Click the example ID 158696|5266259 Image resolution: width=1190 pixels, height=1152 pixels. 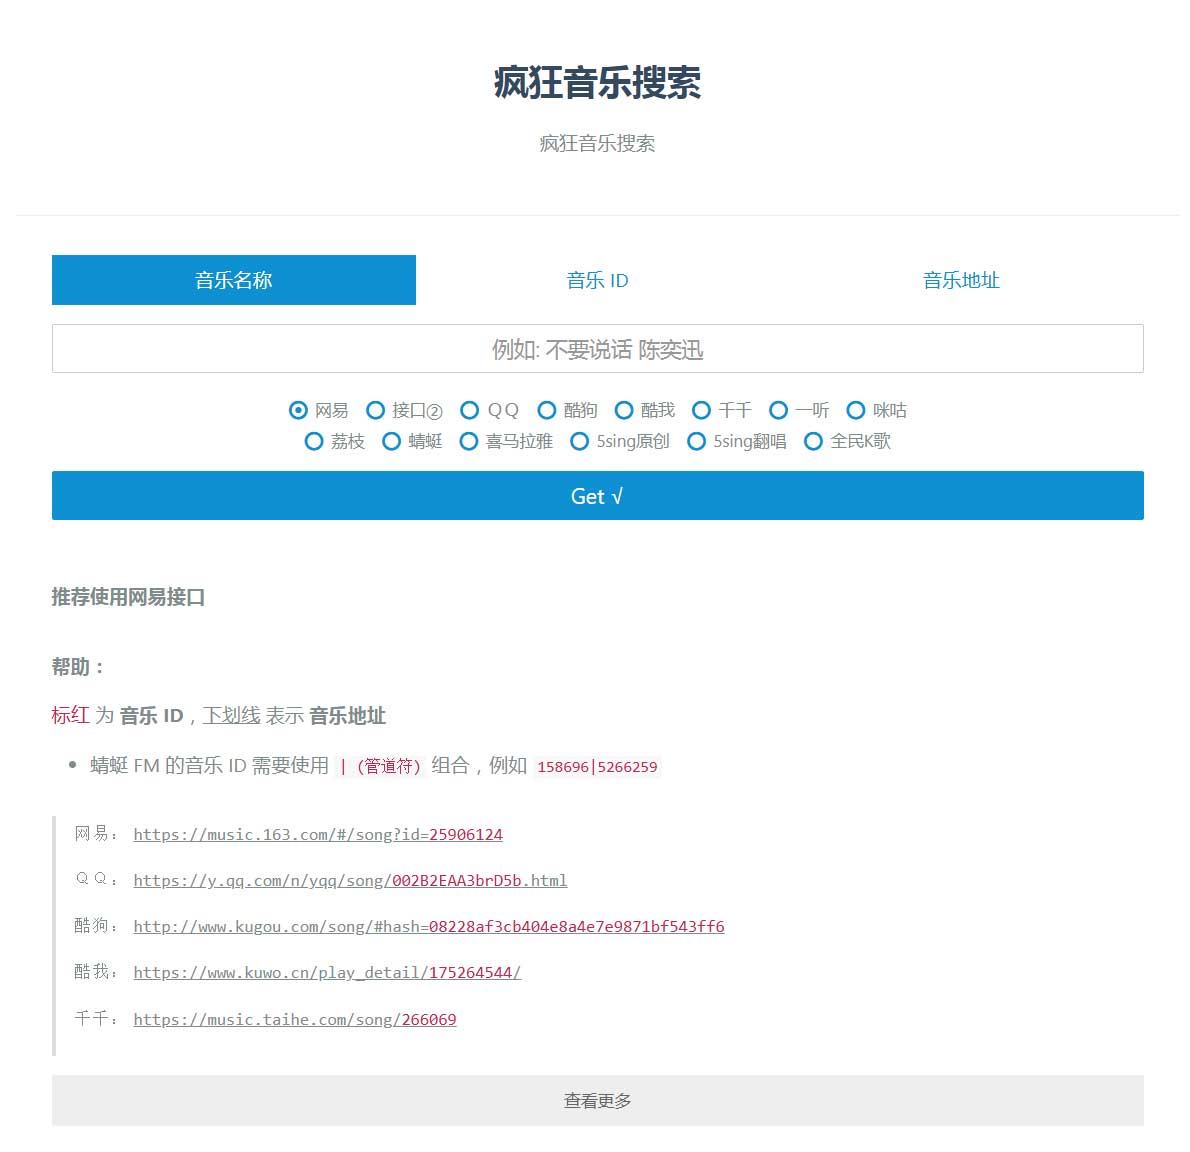pos(597,766)
